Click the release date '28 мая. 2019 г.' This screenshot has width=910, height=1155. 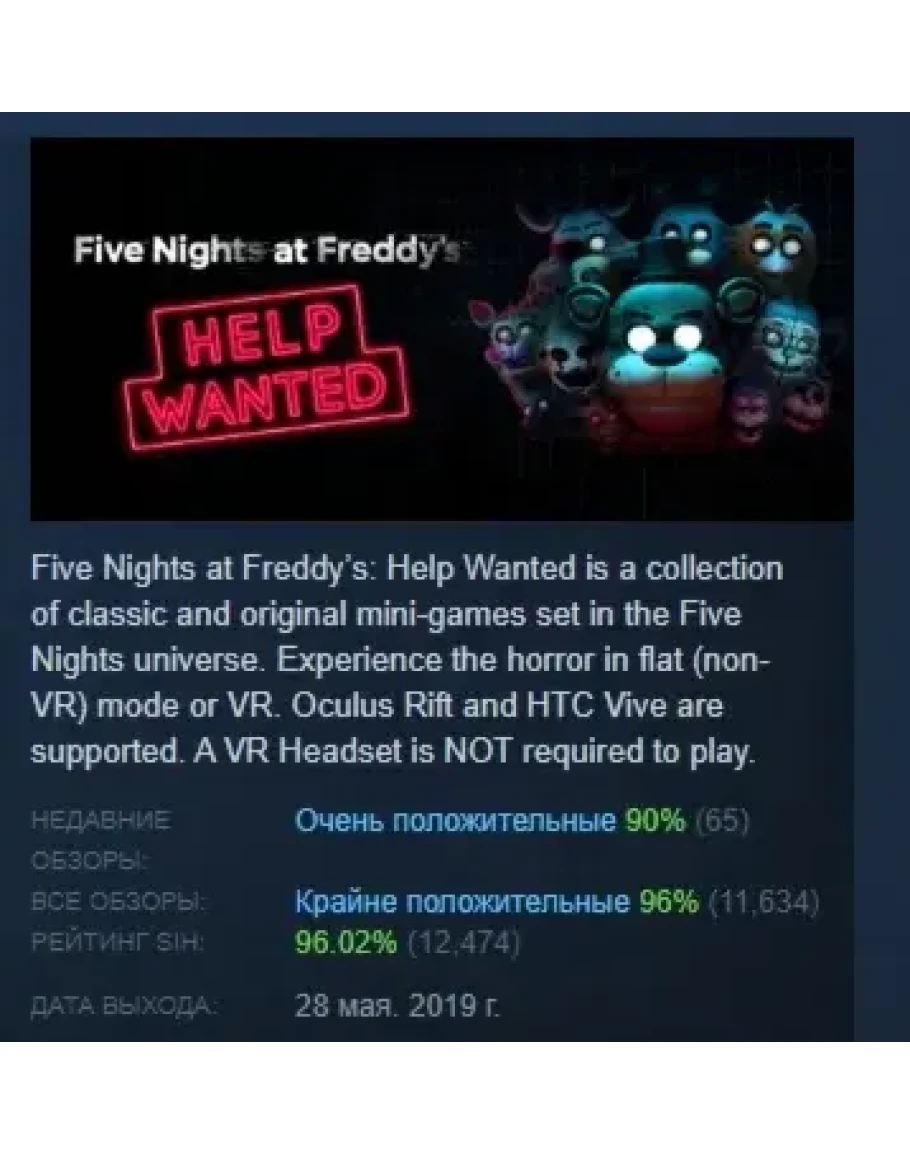(397, 1005)
